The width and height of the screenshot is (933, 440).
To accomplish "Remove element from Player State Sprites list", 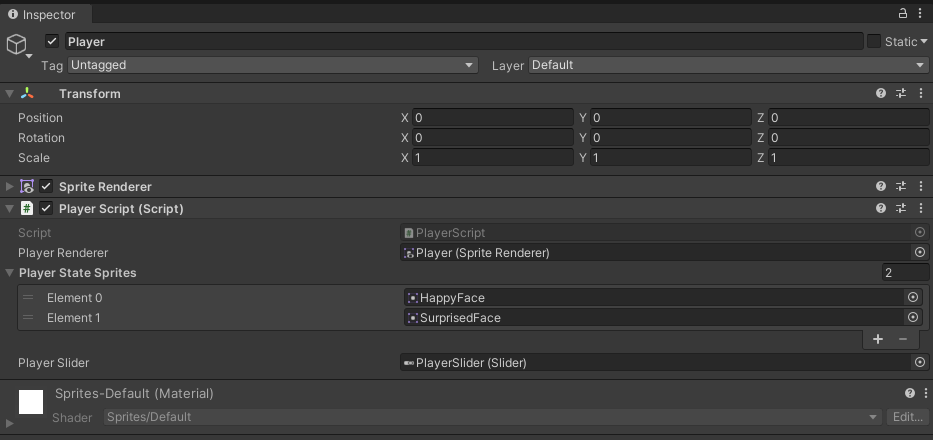I will 903,339.
